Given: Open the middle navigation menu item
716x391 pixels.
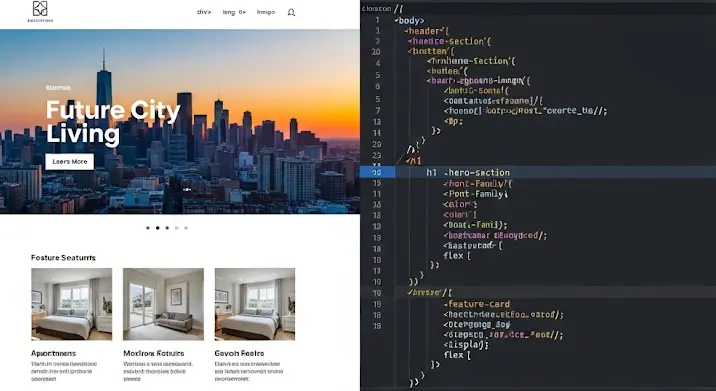Looking at the screenshot, I should click(x=234, y=12).
